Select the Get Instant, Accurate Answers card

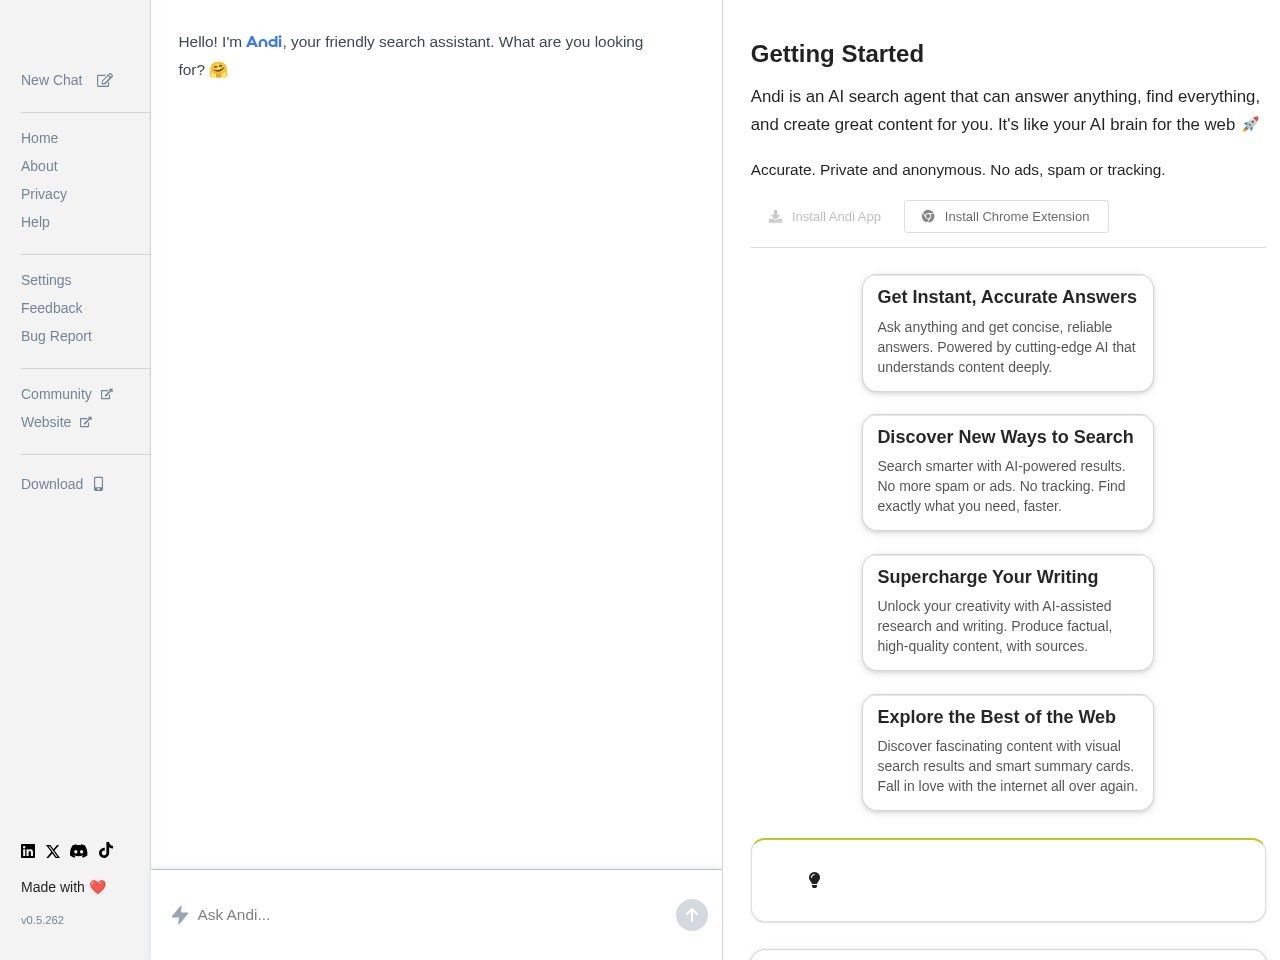coord(1007,333)
